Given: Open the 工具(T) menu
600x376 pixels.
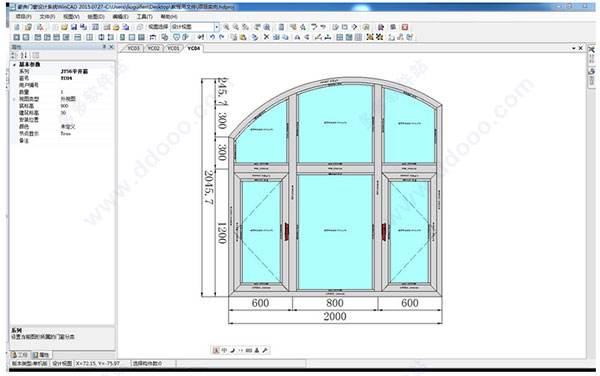Looking at the screenshot, I should click(x=145, y=17).
